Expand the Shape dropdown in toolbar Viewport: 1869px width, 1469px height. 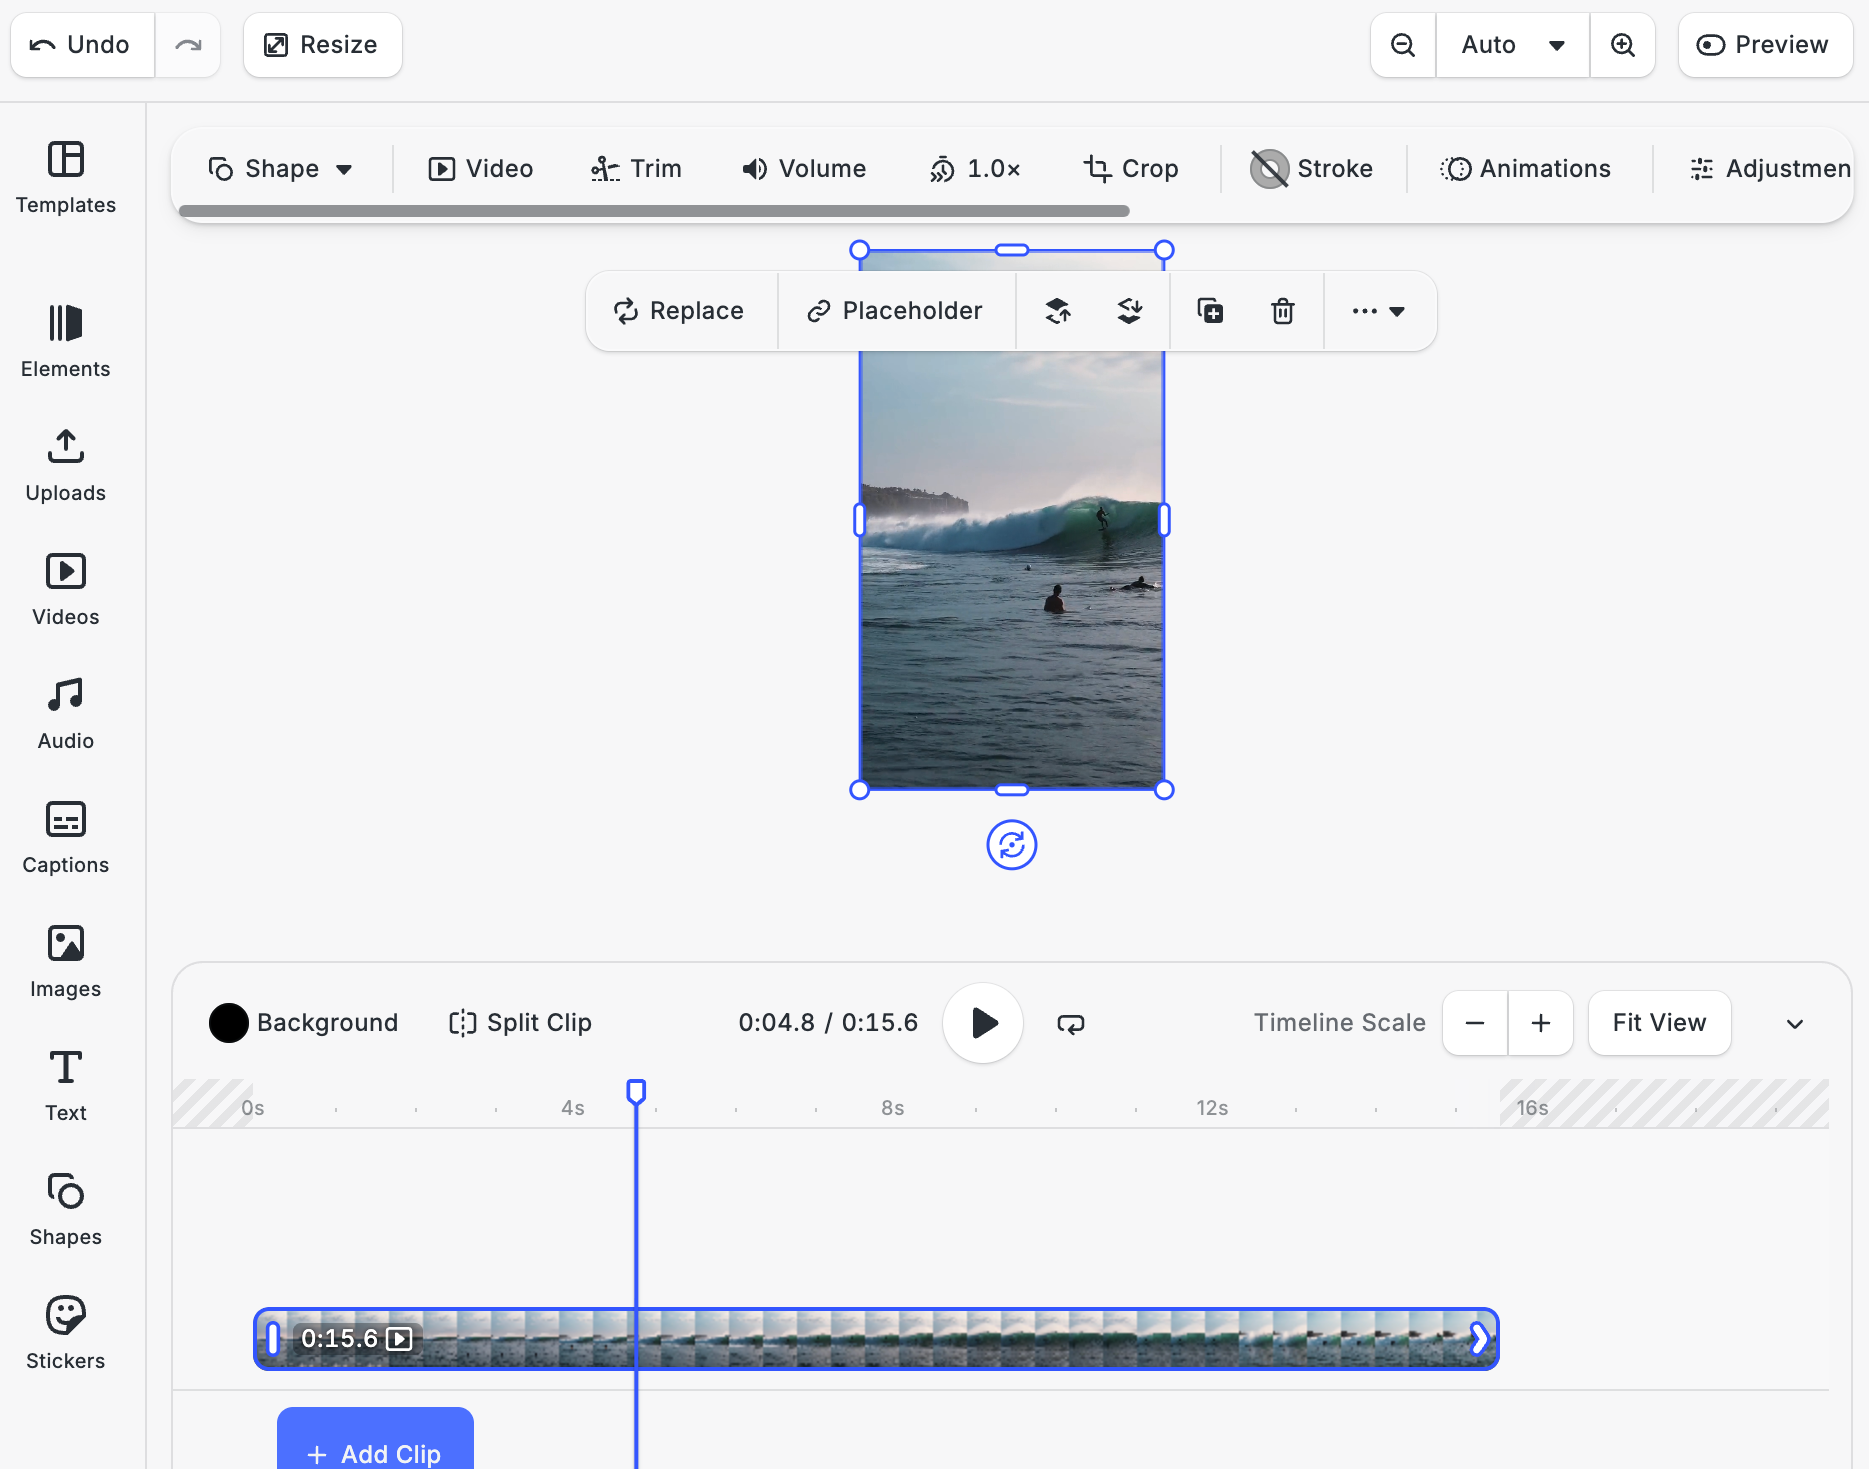pos(280,169)
